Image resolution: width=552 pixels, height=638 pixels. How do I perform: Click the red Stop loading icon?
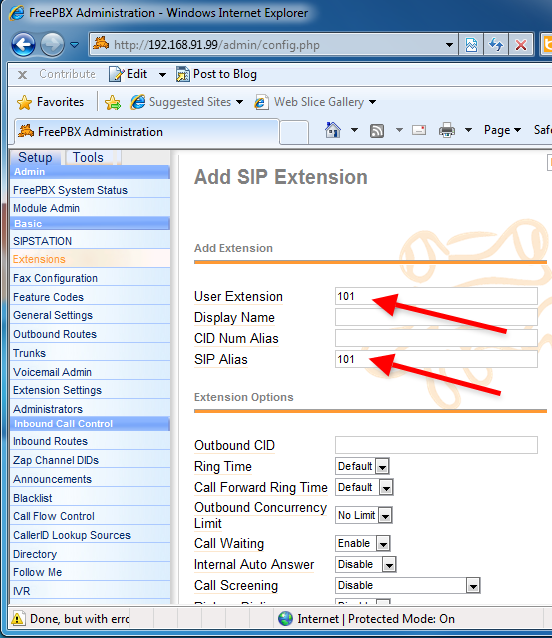(521, 44)
